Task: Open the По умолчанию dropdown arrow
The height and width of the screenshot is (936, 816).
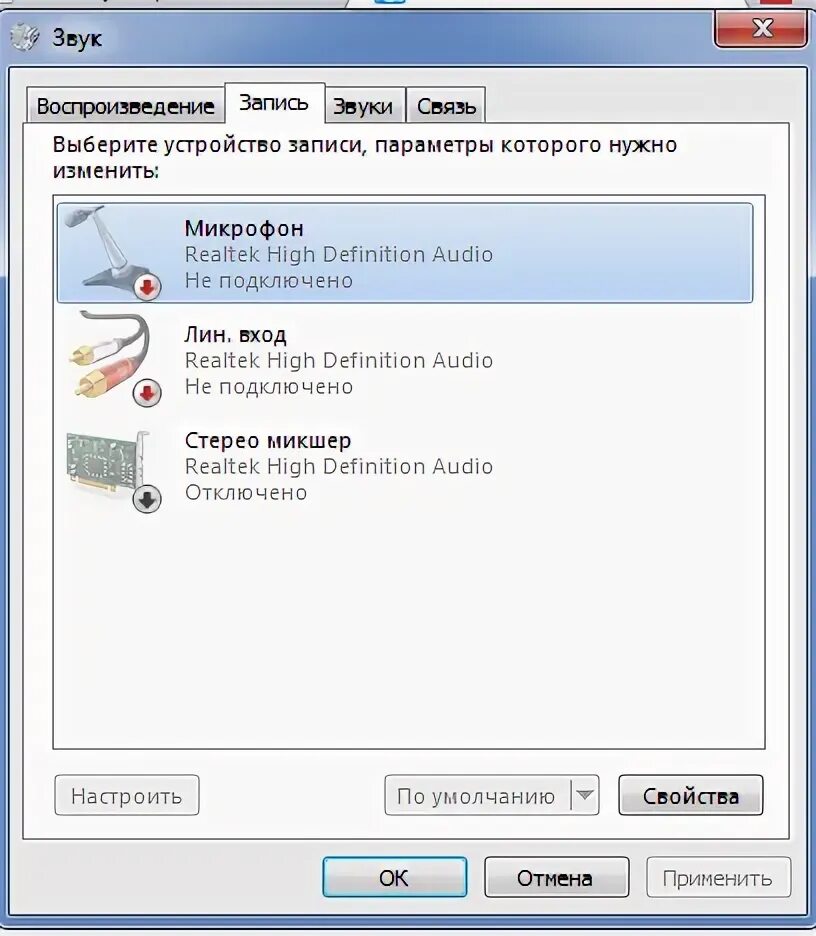Action: click(x=585, y=795)
